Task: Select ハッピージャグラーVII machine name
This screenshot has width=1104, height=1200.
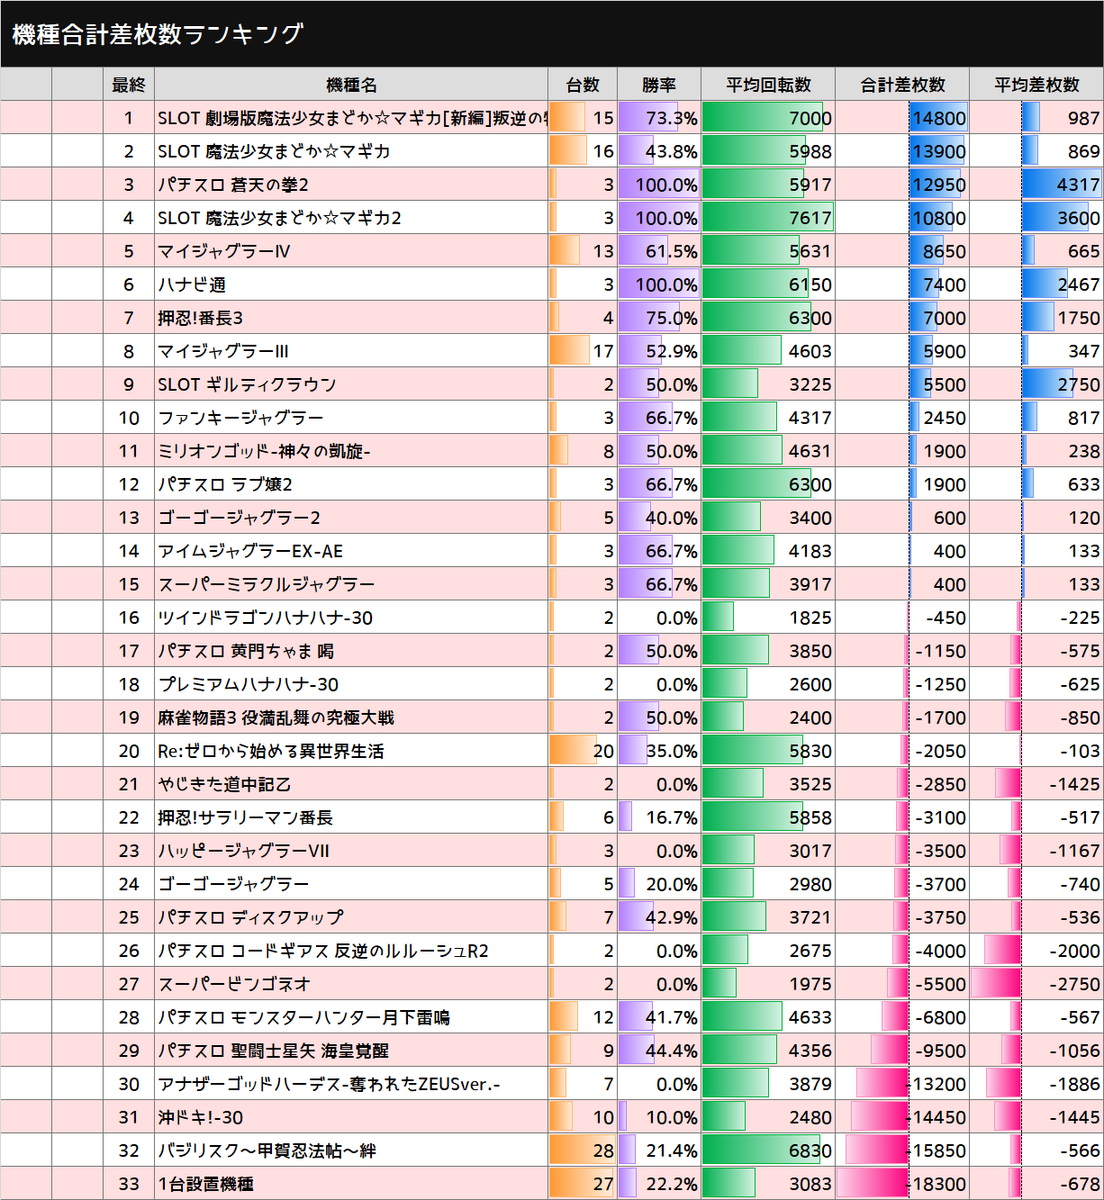Action: click(x=243, y=851)
